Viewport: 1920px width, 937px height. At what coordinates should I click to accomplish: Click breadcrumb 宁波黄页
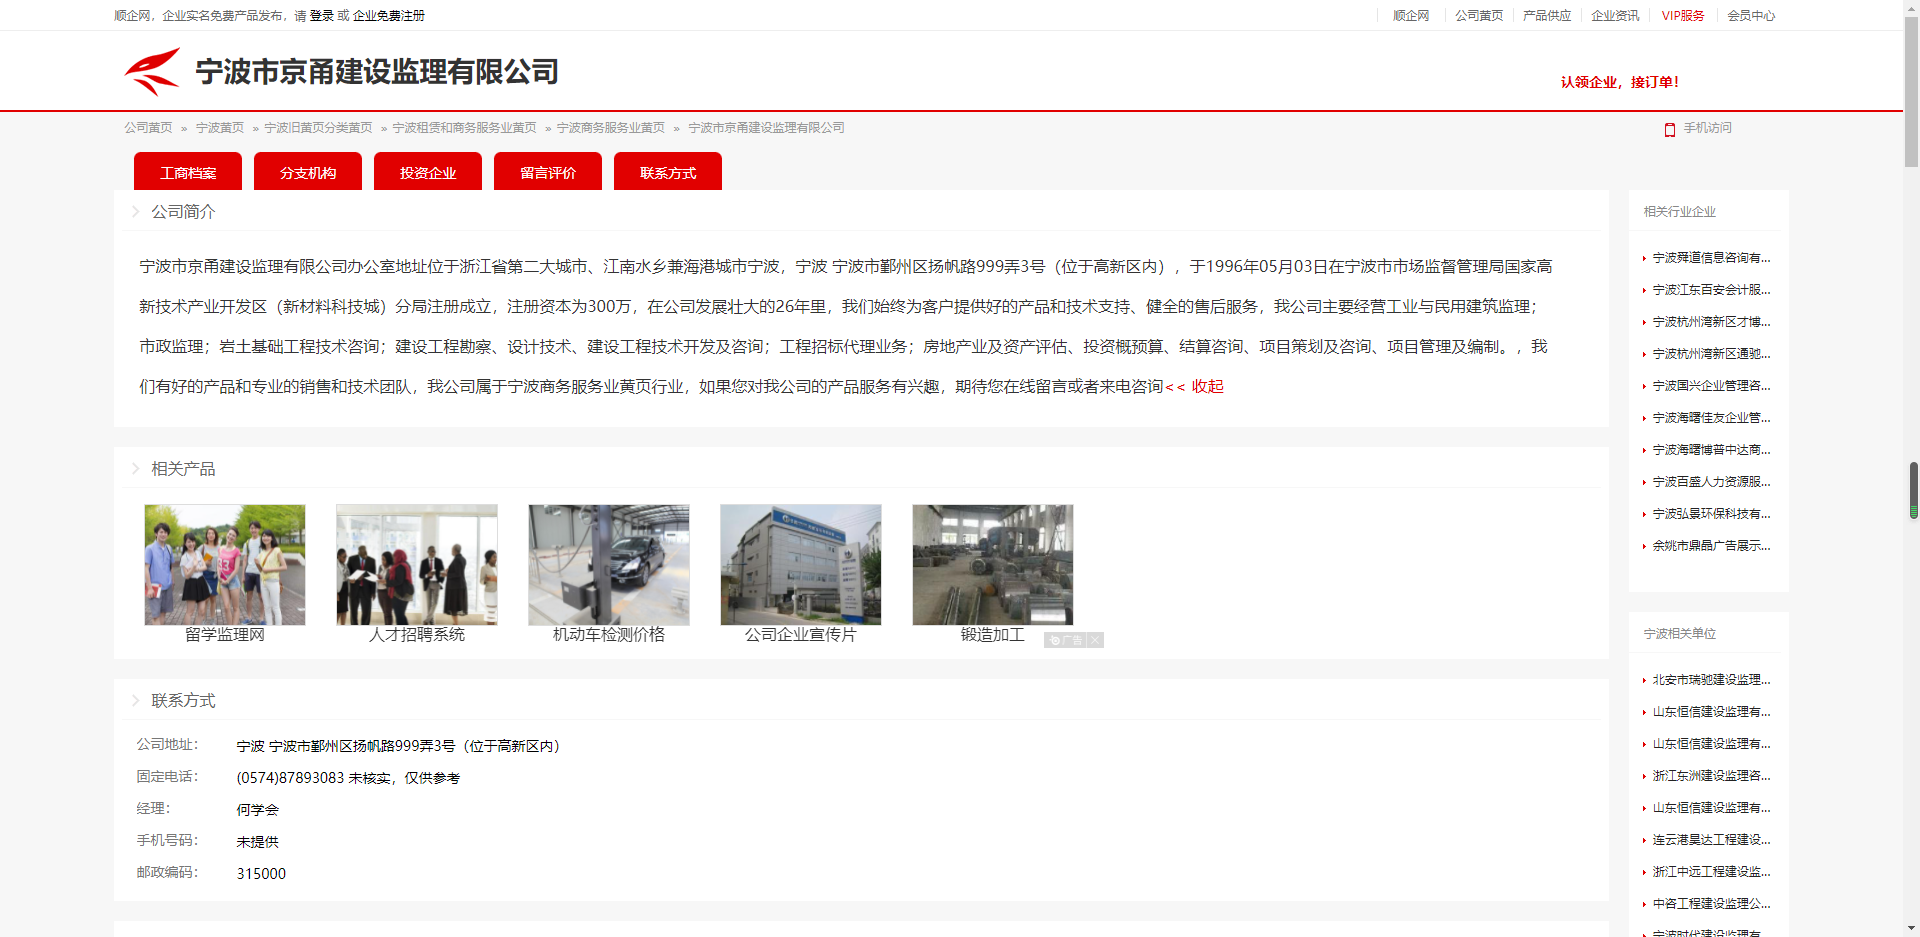pyautogui.click(x=220, y=128)
